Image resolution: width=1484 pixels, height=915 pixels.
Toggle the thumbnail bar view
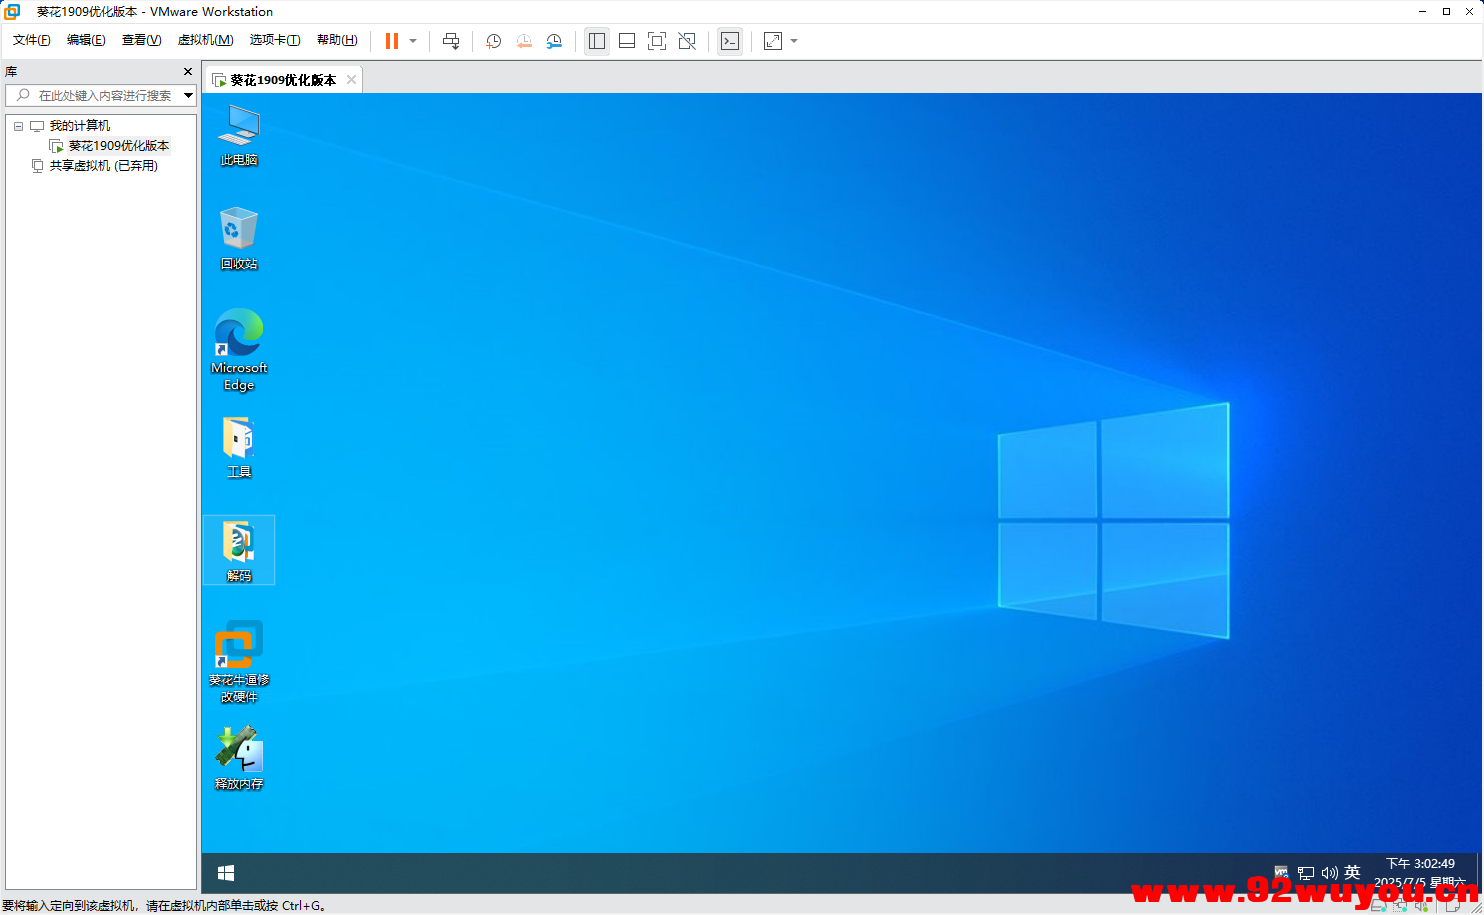click(x=627, y=41)
